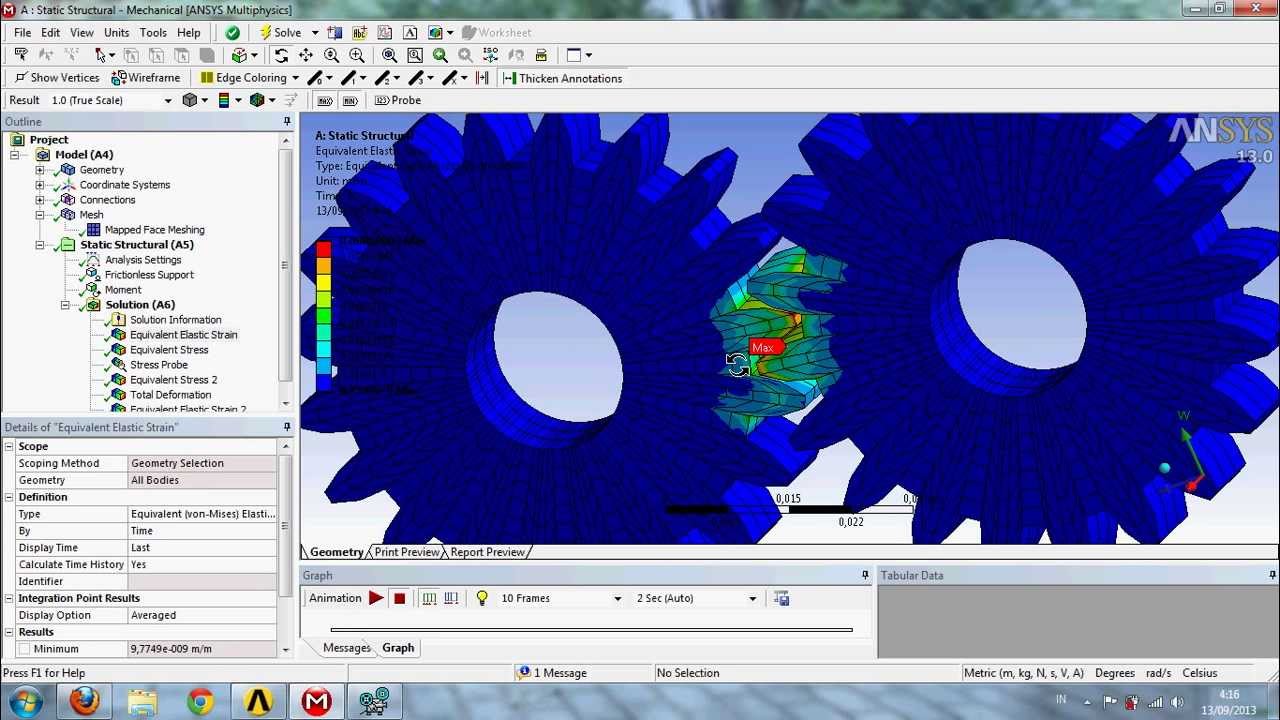
Task: Switch to Print Preview tab
Action: 406,552
